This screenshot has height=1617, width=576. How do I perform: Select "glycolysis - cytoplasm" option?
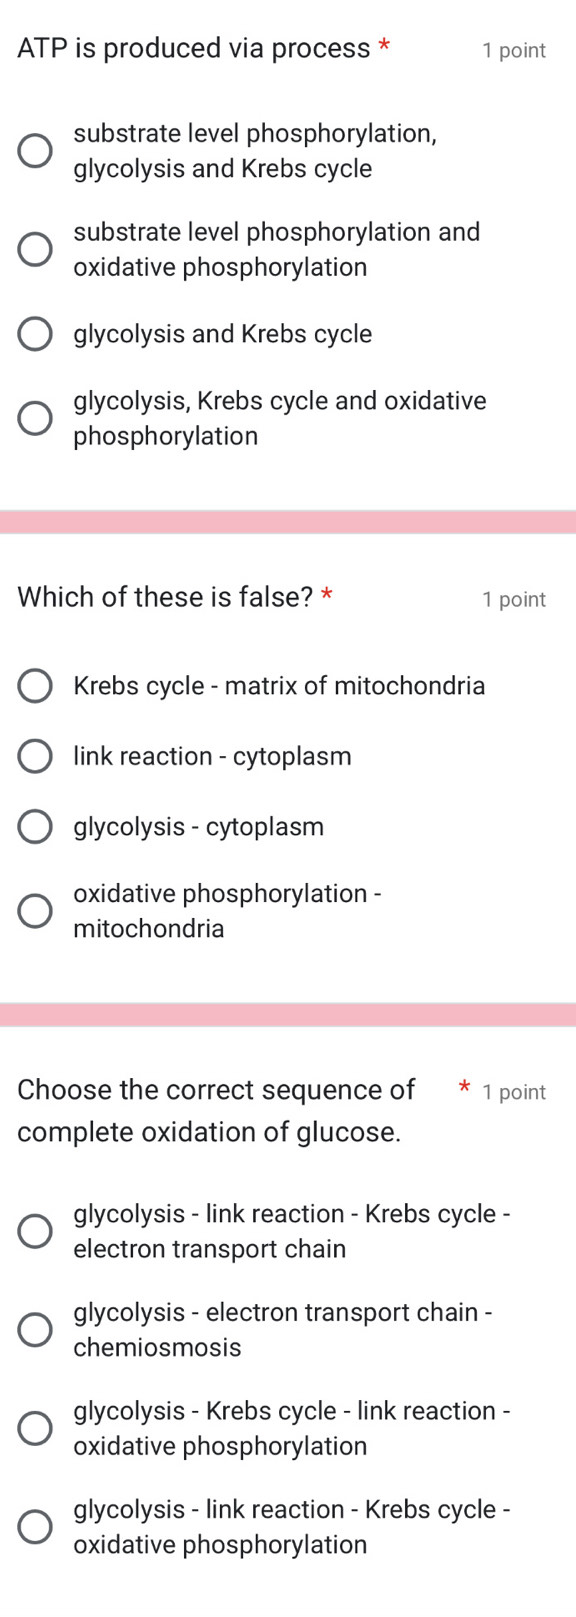[x=35, y=826]
